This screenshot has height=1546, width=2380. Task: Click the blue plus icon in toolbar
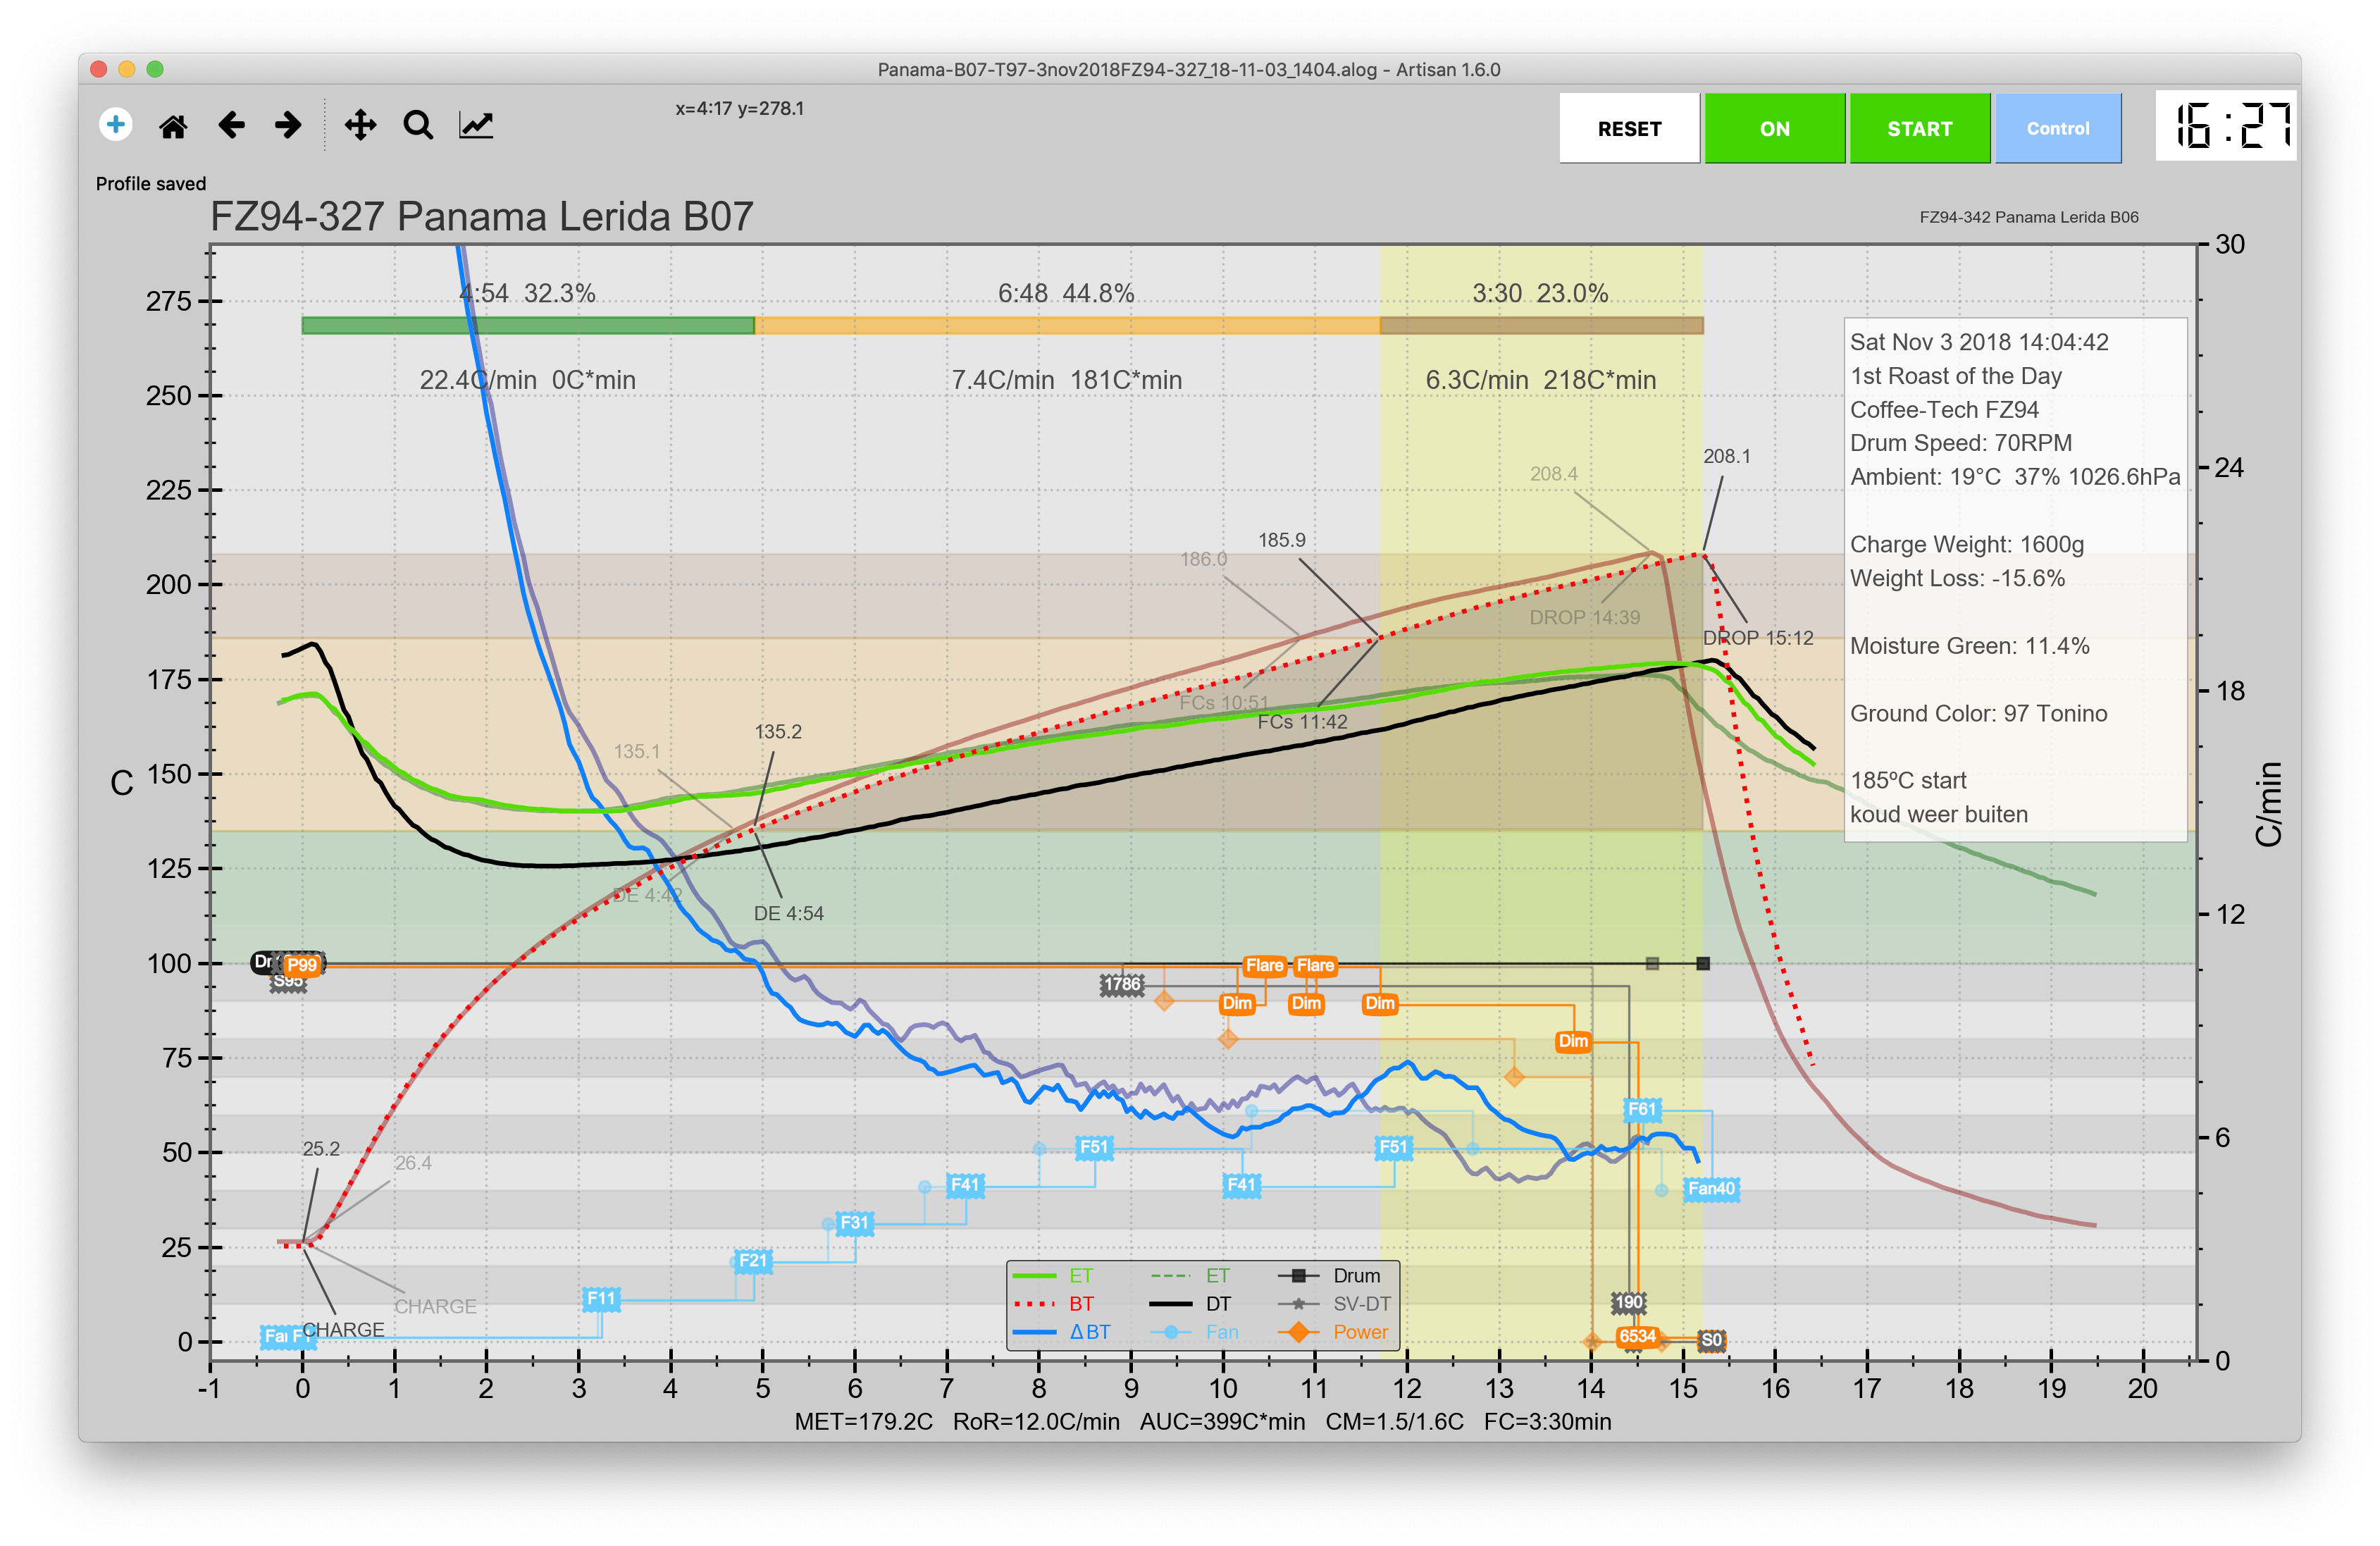point(115,125)
